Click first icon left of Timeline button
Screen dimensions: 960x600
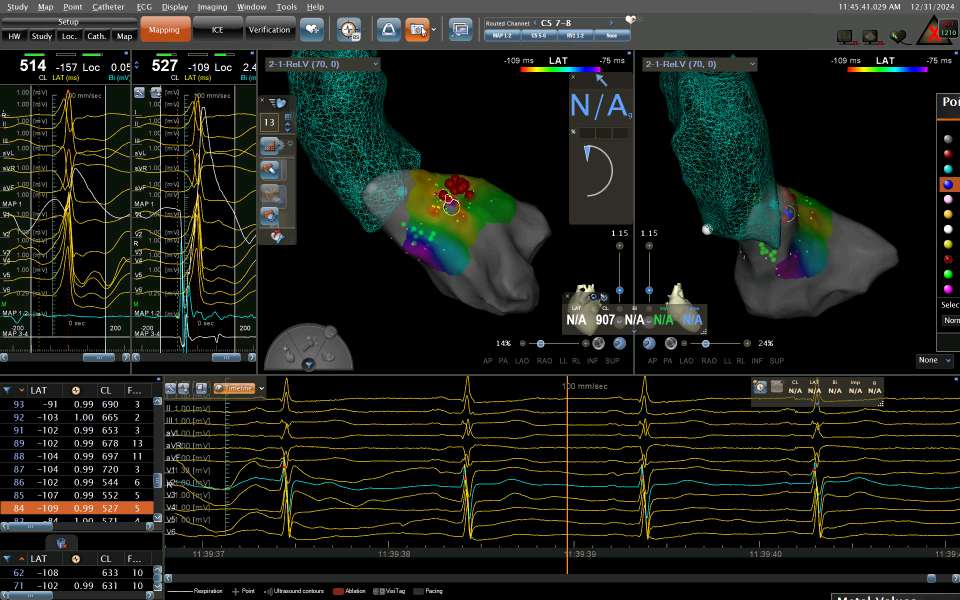pos(171,388)
